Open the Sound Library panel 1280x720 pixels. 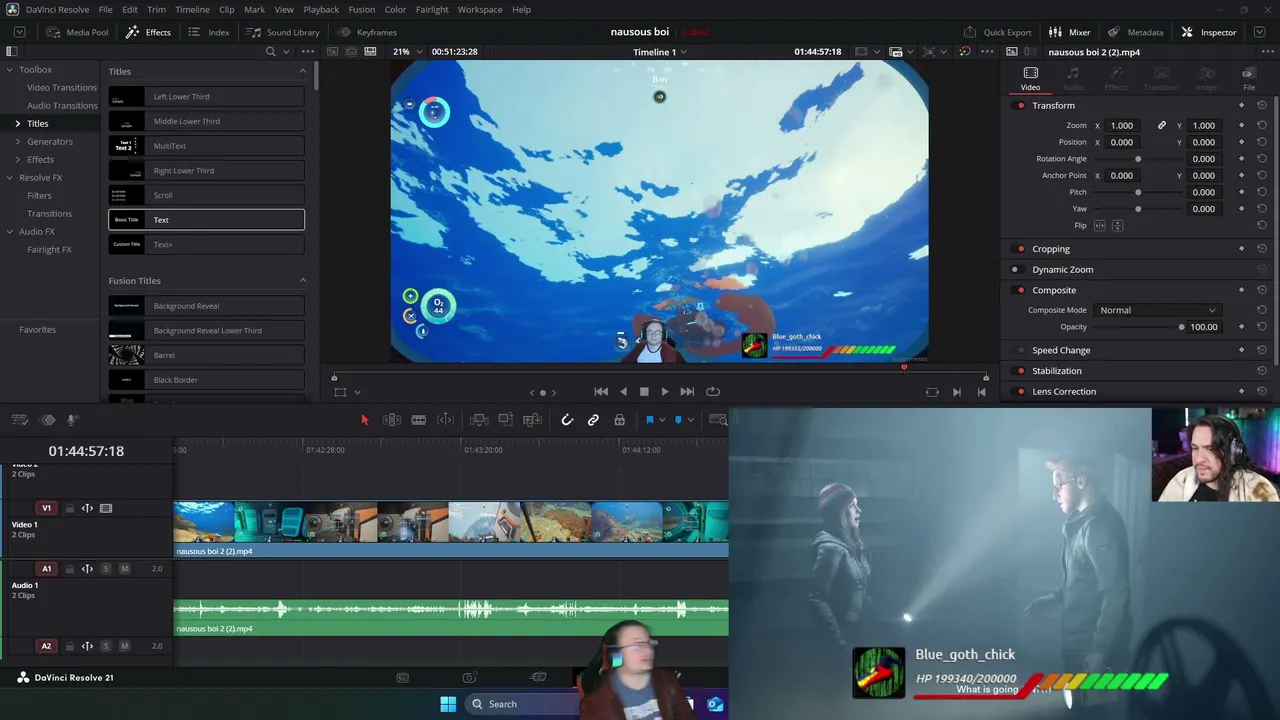tap(283, 32)
